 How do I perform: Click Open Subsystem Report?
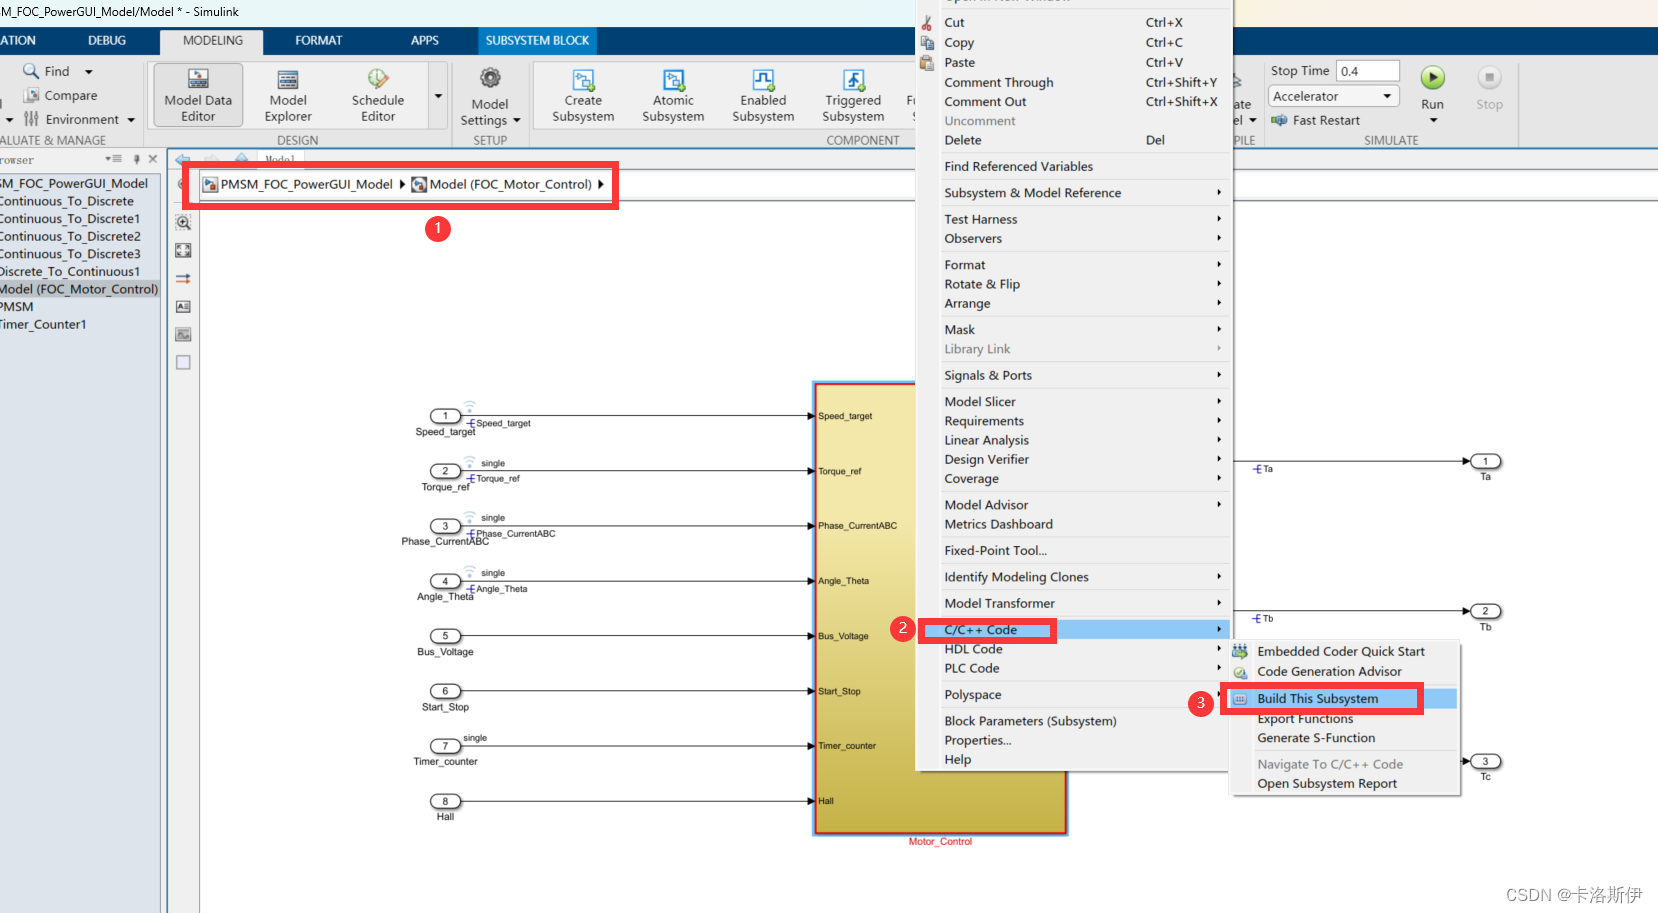tap(1343, 784)
